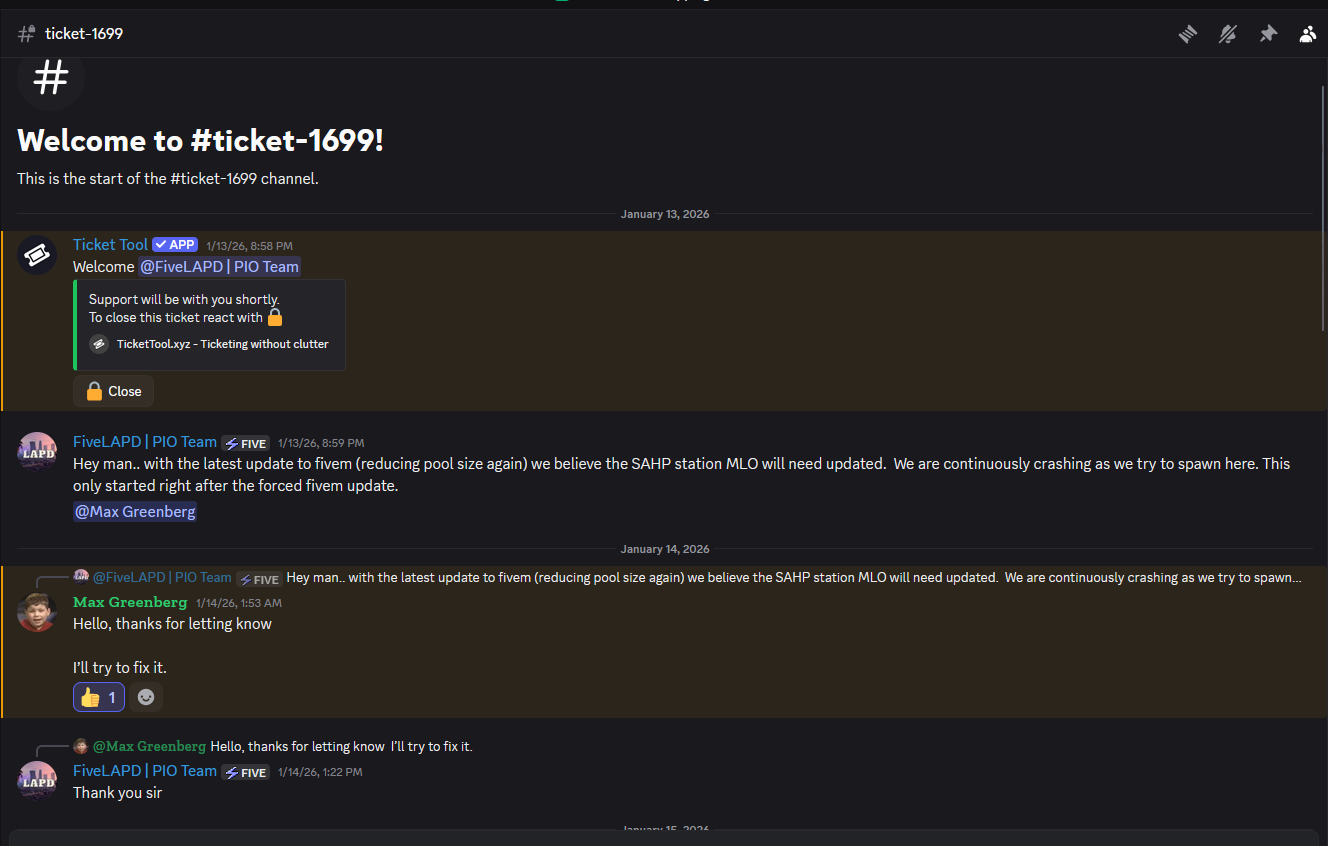Toggle notification settings bell icon

point(1228,34)
